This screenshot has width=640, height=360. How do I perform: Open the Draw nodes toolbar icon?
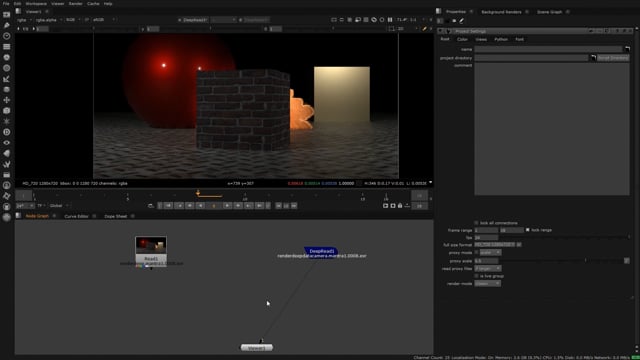(x=7, y=25)
